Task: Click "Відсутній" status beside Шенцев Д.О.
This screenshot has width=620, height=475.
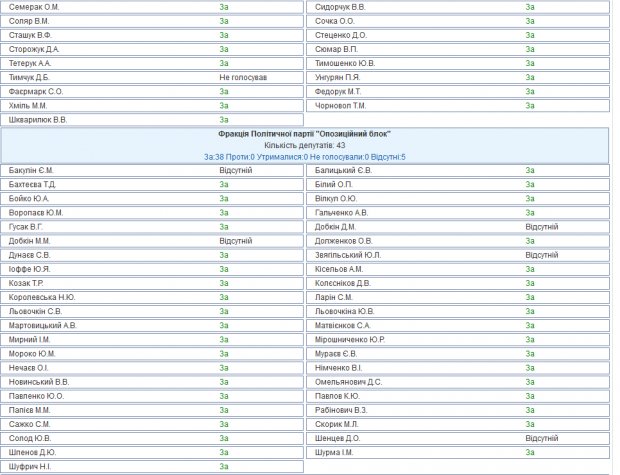Action: pyautogui.click(x=542, y=437)
